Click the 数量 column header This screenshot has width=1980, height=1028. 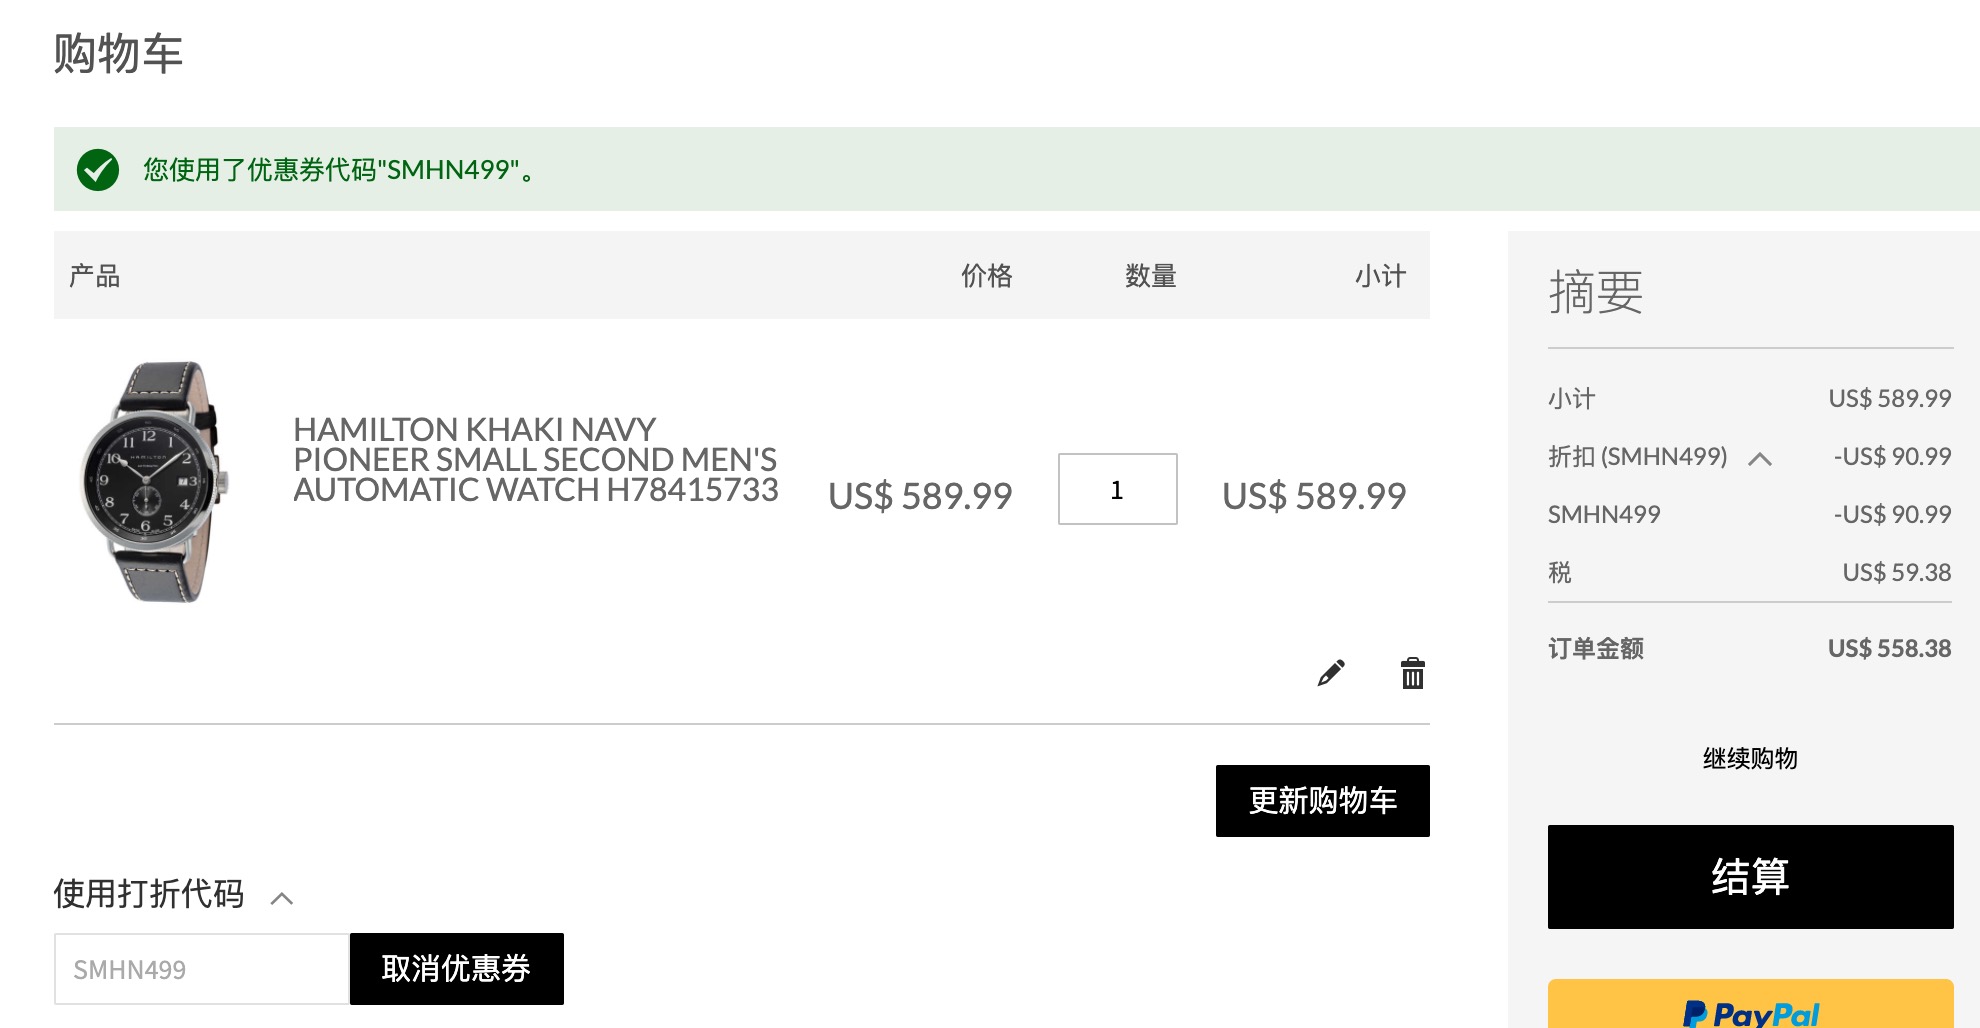(1150, 276)
